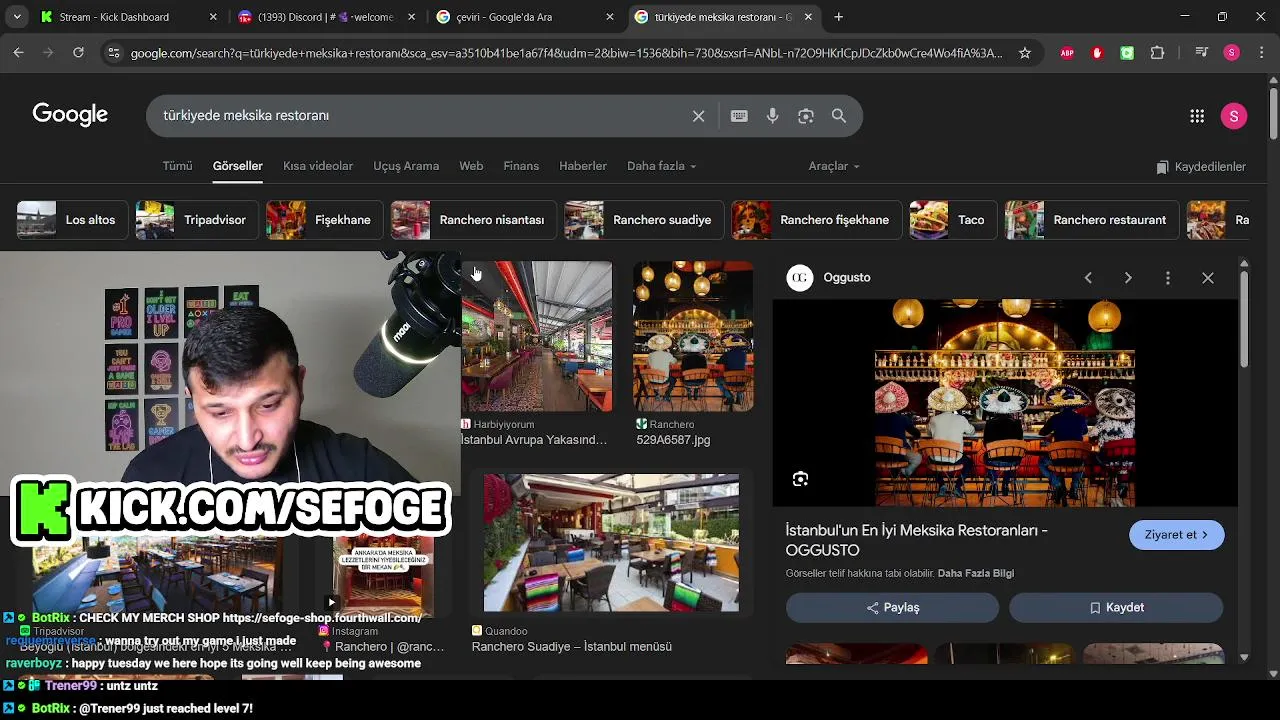The image size is (1280, 720).
Task: Click the Google logo
Action: 70,115
